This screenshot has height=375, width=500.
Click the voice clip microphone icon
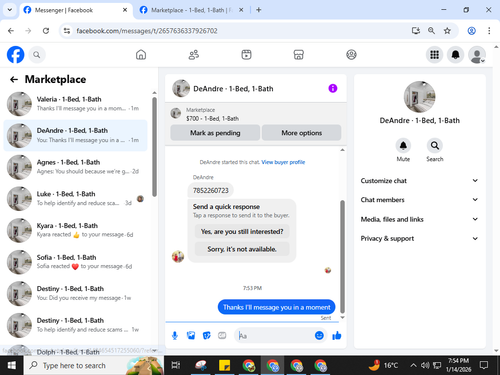[x=175, y=336]
